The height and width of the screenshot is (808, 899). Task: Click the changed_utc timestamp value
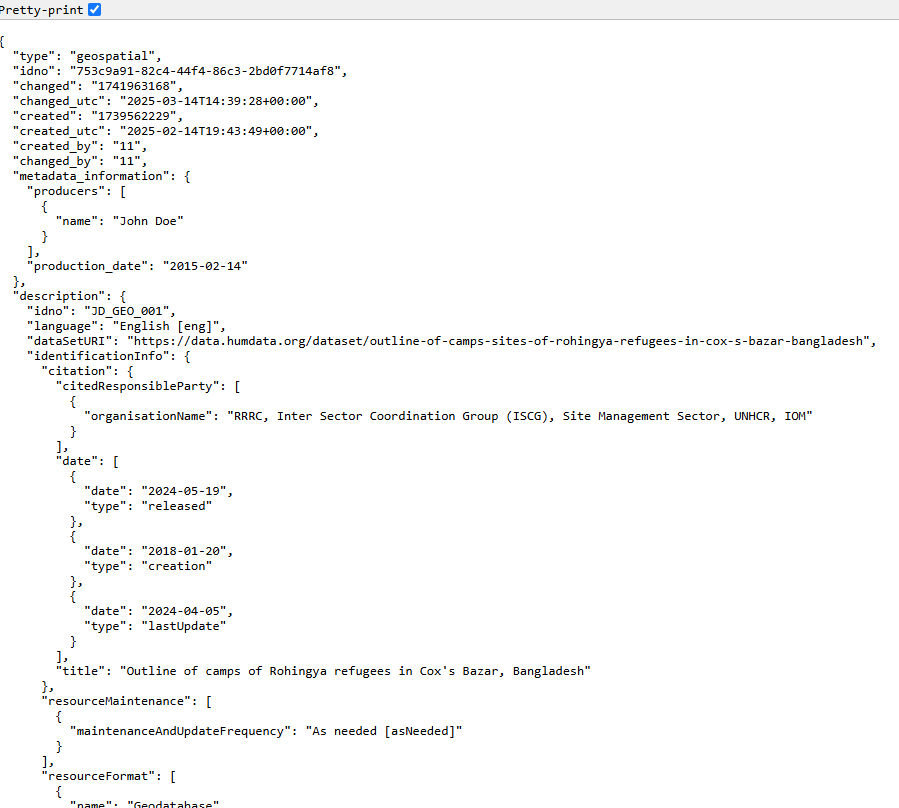tap(218, 101)
